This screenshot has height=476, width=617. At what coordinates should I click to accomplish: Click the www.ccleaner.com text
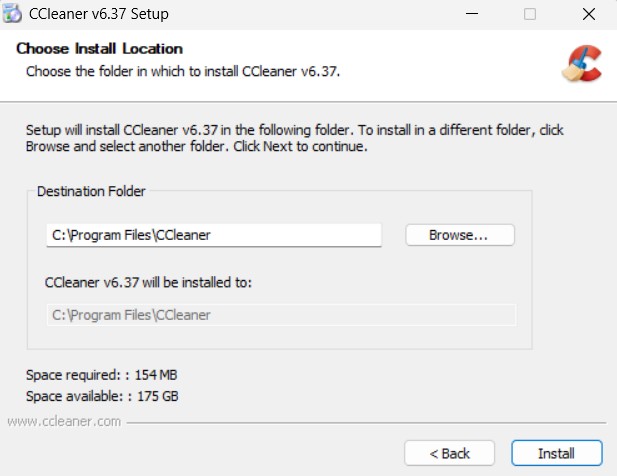point(64,421)
